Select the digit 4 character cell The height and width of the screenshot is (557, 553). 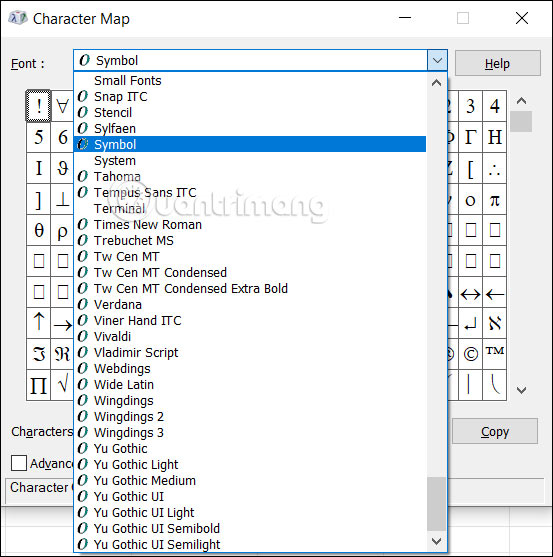coord(494,106)
